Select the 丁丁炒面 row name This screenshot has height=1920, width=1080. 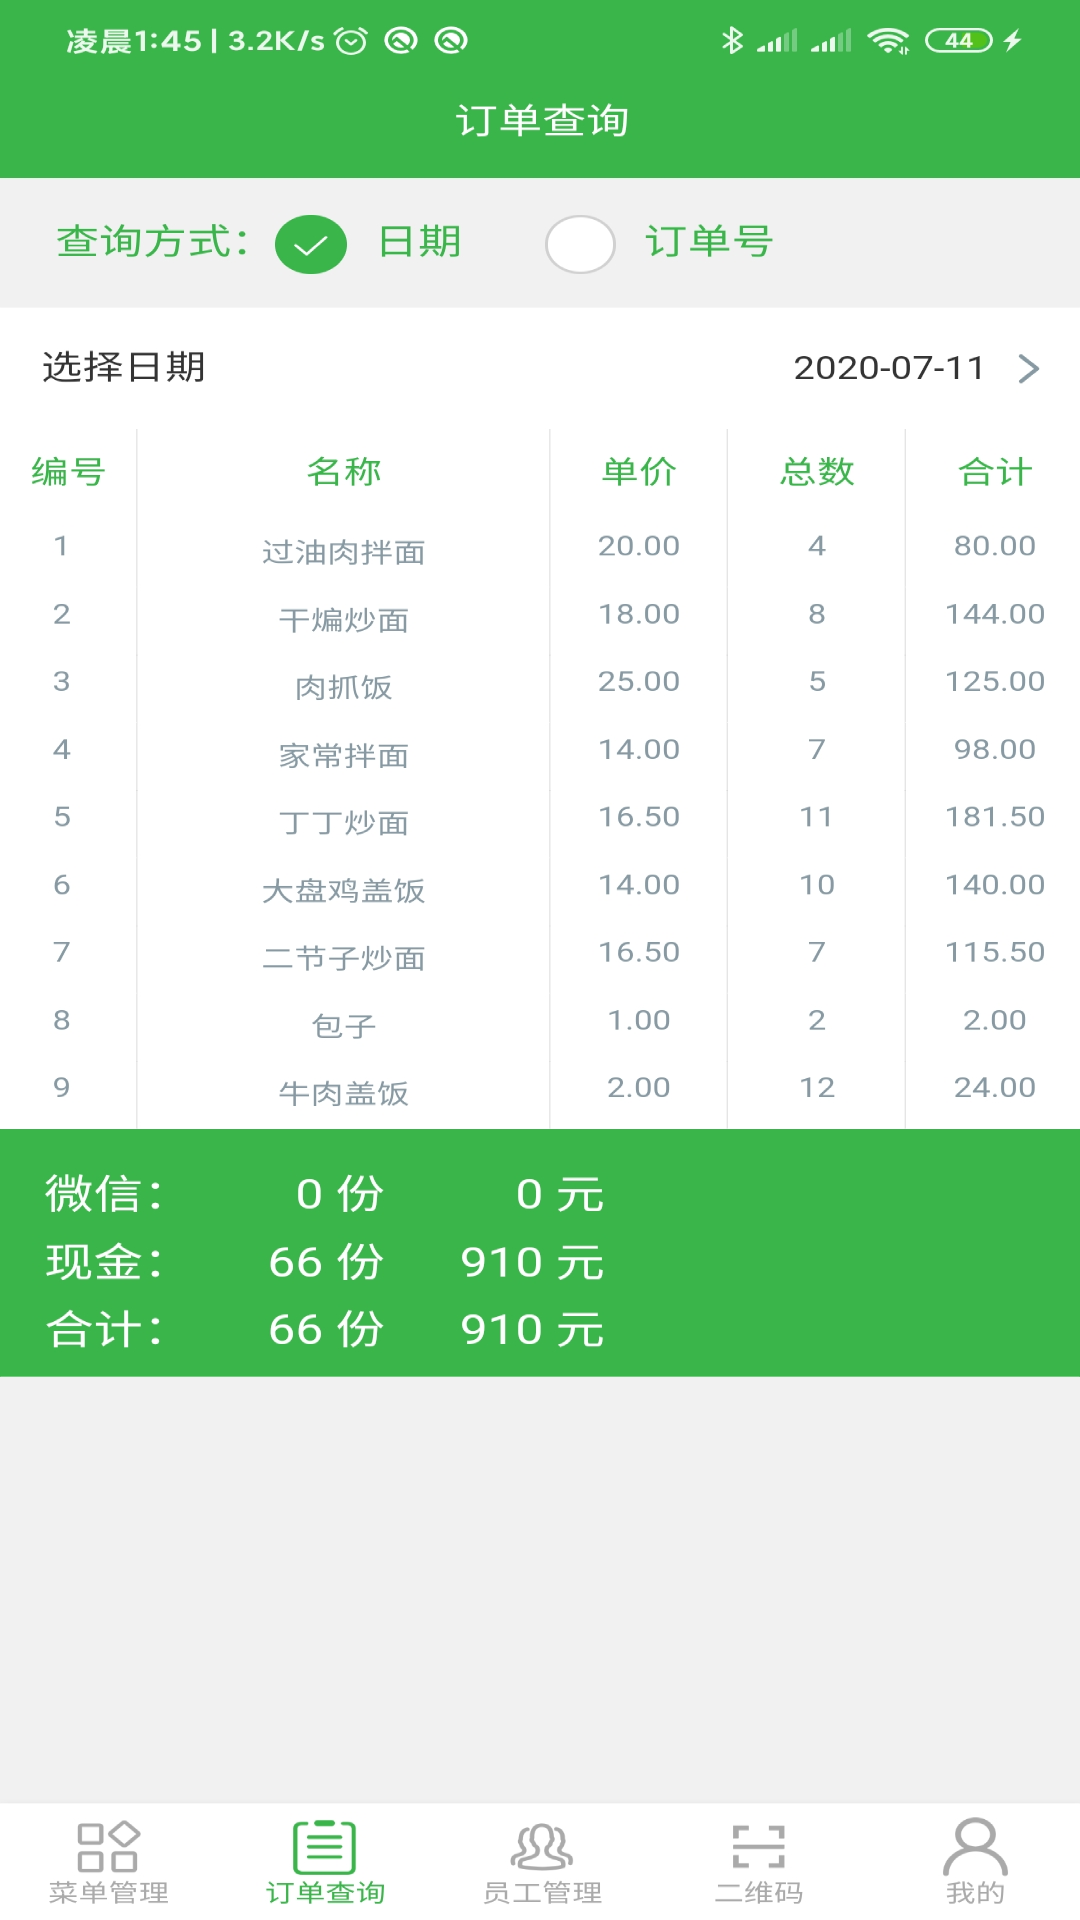(x=343, y=823)
